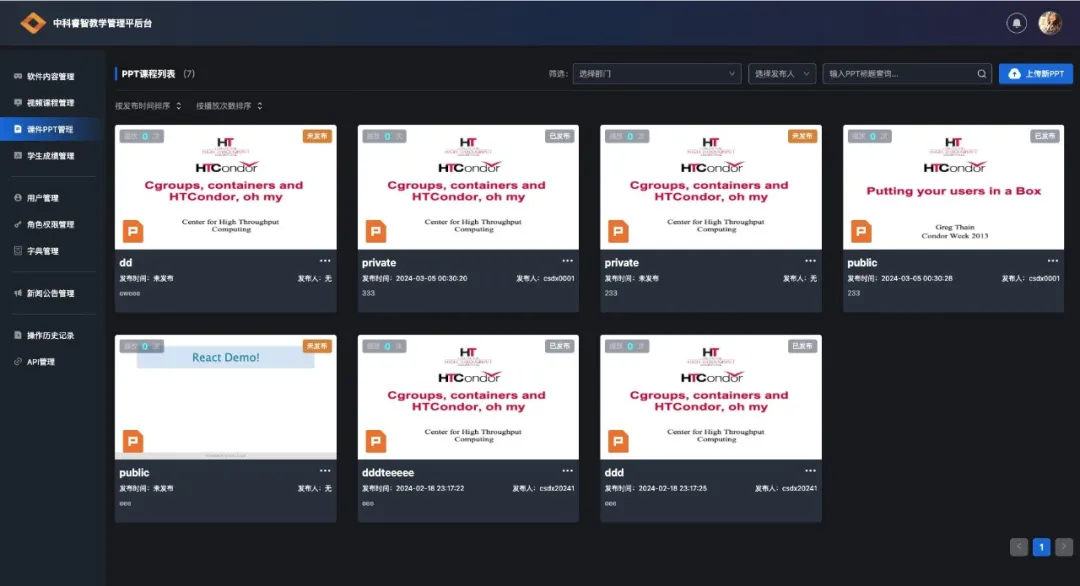Open more options for the ddd card
1080x586 pixels.
click(810, 471)
